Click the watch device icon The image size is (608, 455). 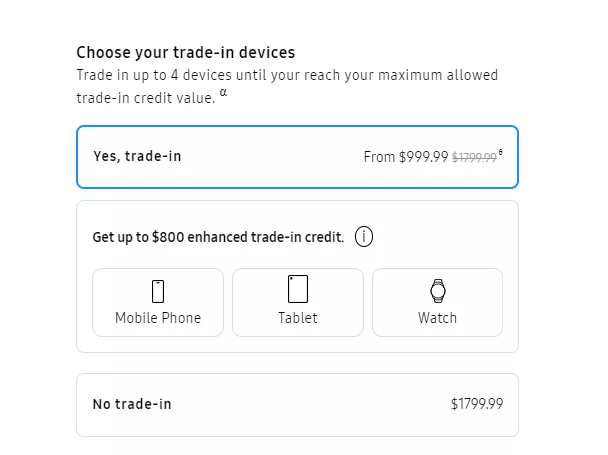[438, 291]
